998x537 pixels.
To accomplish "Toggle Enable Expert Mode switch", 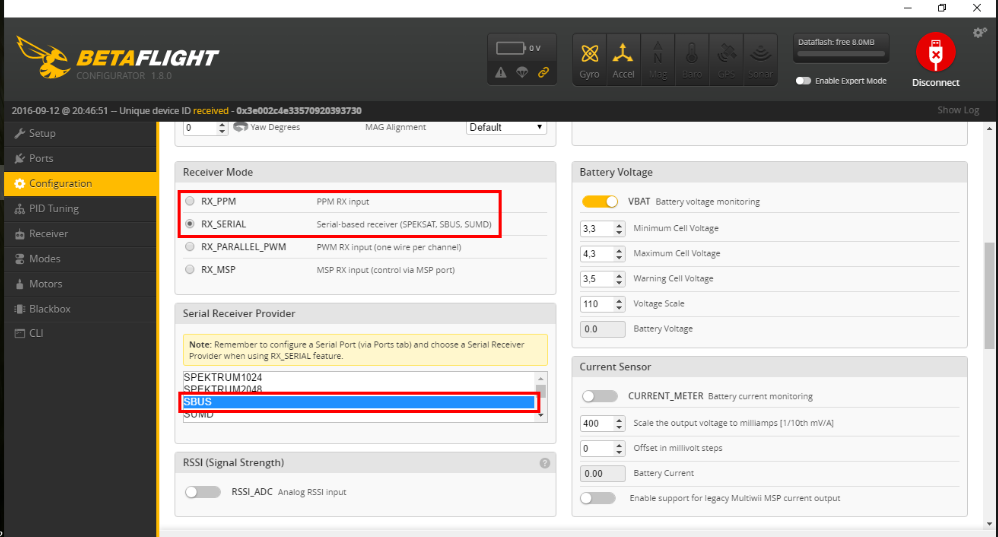I will pyautogui.click(x=803, y=81).
